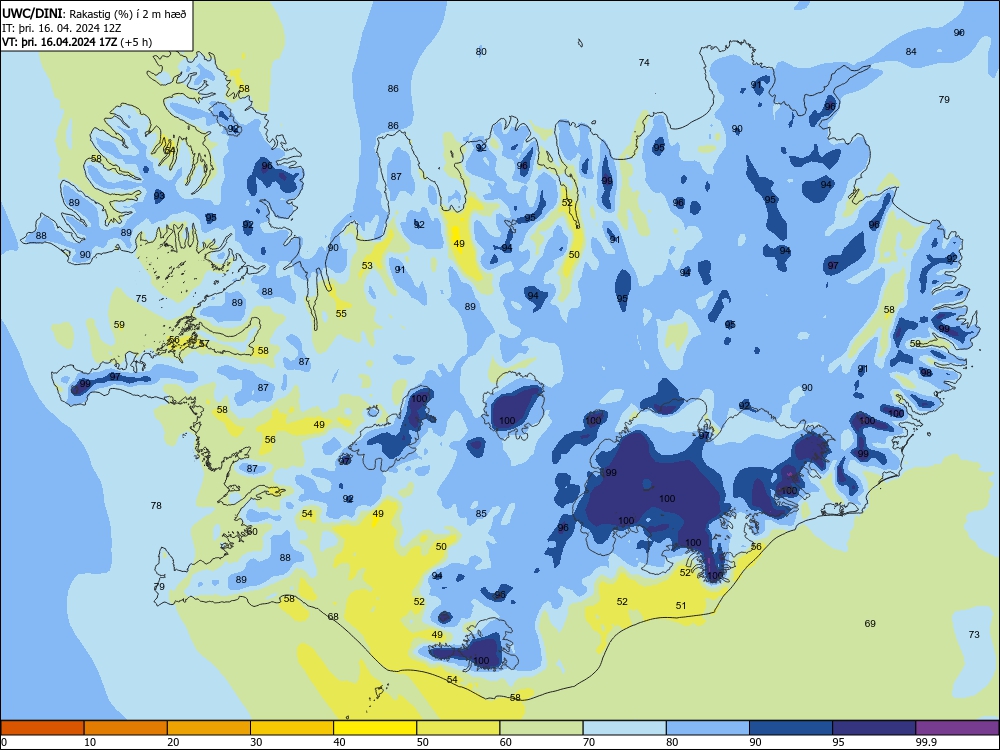
Task: Click the legend tick label '30'
Action: click(x=256, y=742)
